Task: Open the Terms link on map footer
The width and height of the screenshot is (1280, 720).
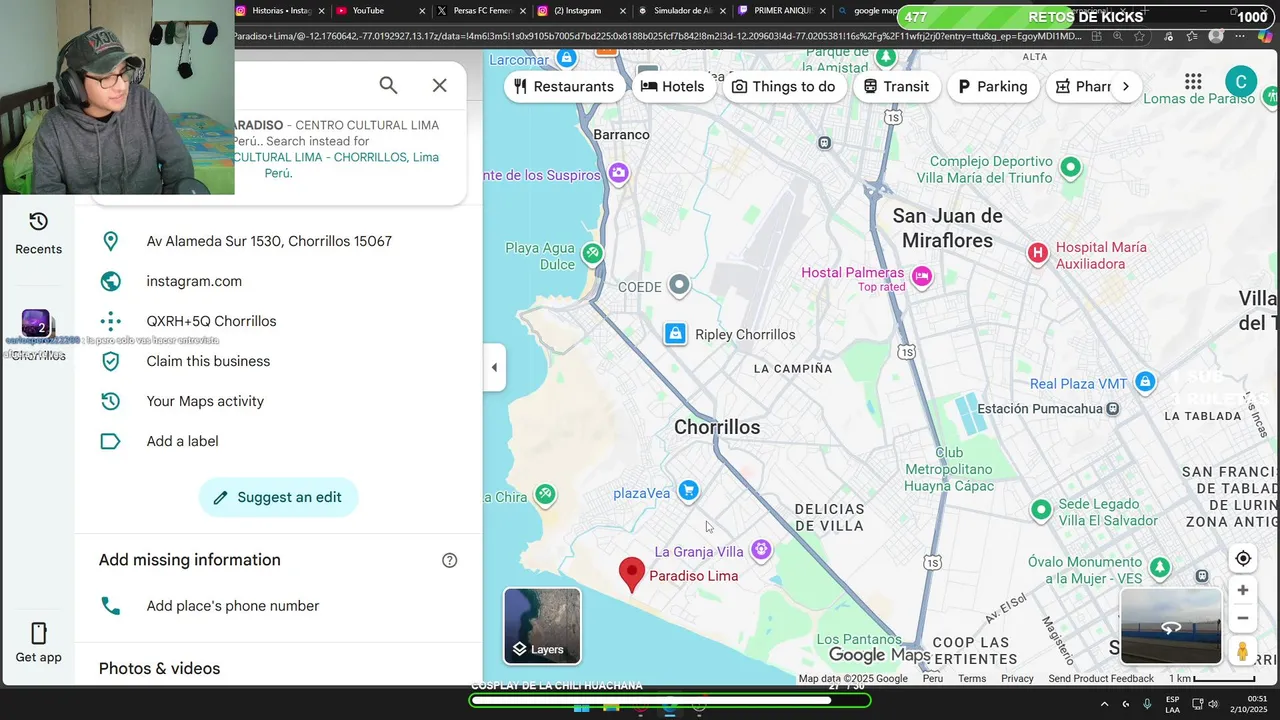Action: point(972,678)
